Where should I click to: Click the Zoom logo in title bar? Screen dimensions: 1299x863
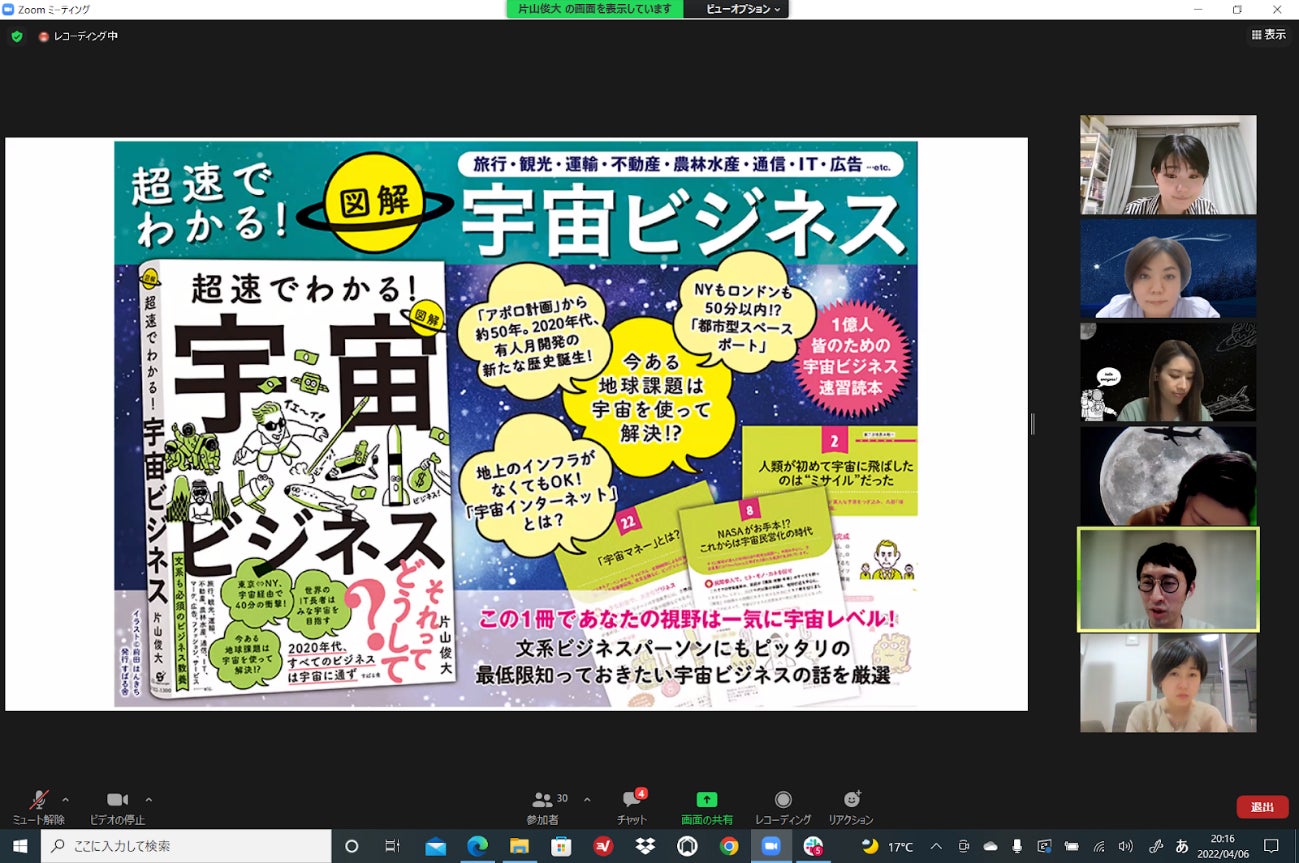(9, 9)
